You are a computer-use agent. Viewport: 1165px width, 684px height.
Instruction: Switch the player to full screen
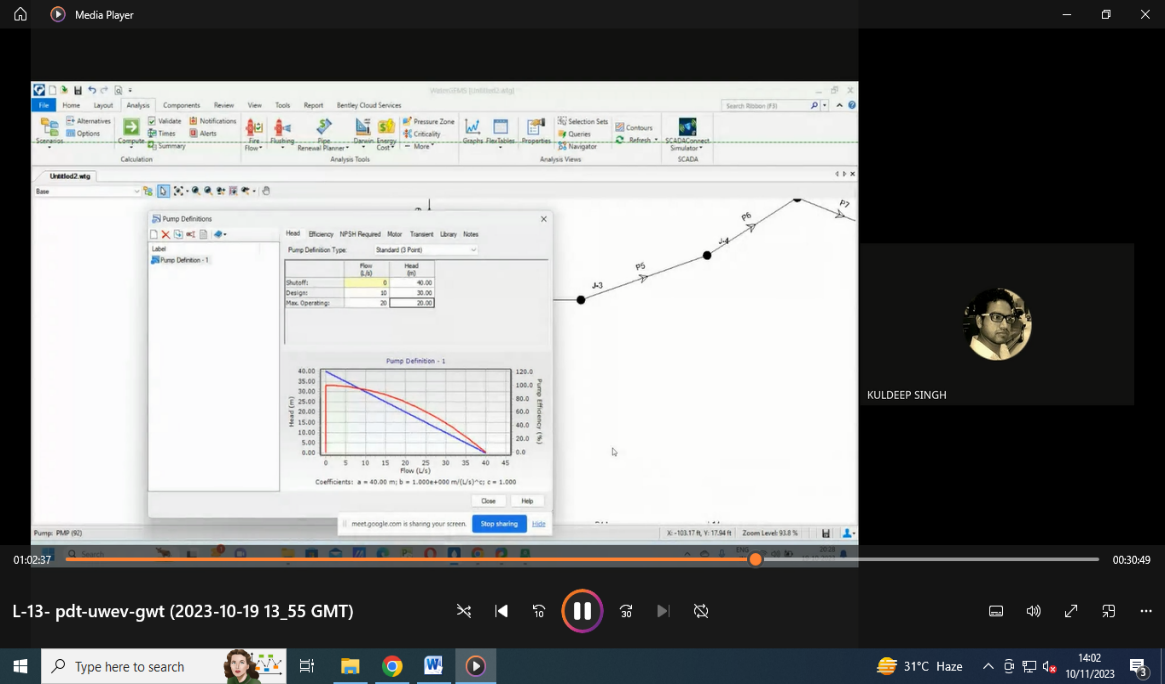tap(1071, 610)
